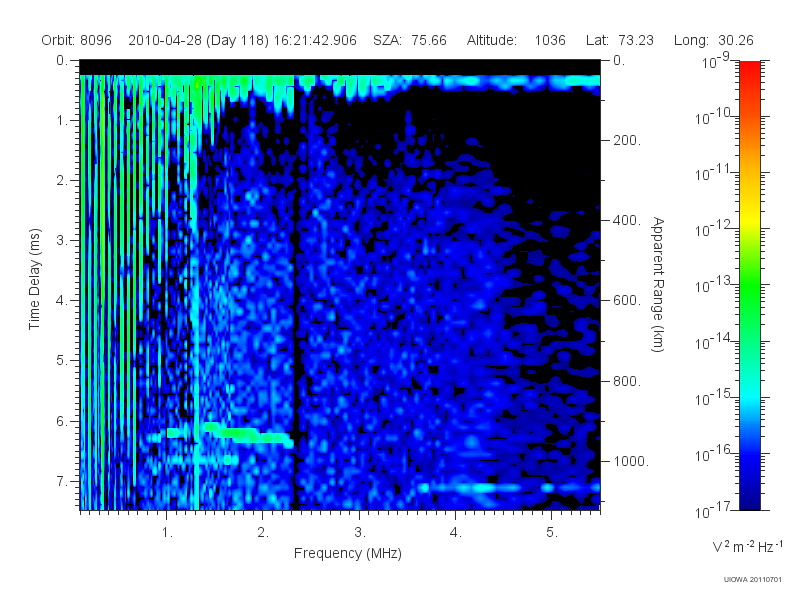The height and width of the screenshot is (600, 800).
Task: Click the '200.' apparent range tick label
Action: pos(627,140)
